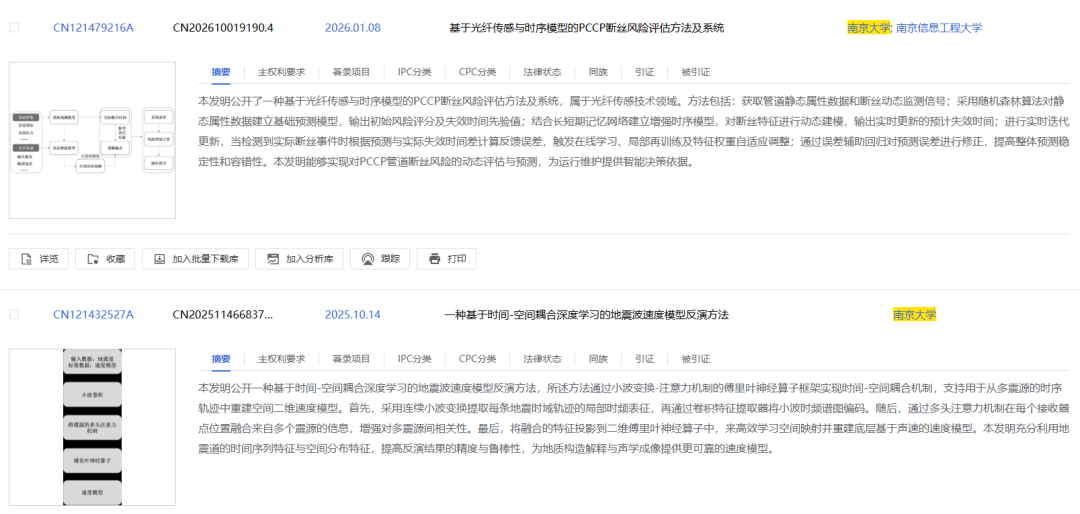Viewport: 1080px width, 514px height.
Task: Open 引证 tab of the PCCP patent
Action: pyautogui.click(x=645, y=72)
